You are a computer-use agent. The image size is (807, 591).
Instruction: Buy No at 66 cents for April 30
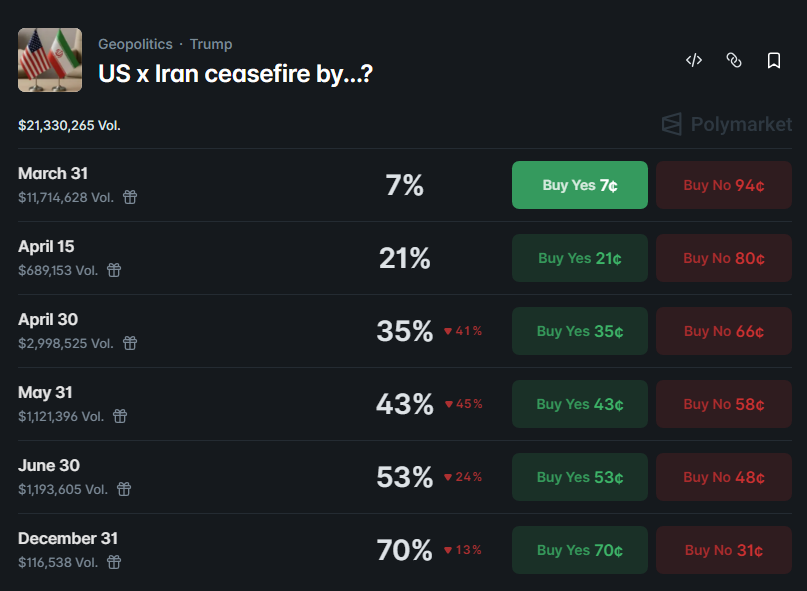pyautogui.click(x=723, y=331)
